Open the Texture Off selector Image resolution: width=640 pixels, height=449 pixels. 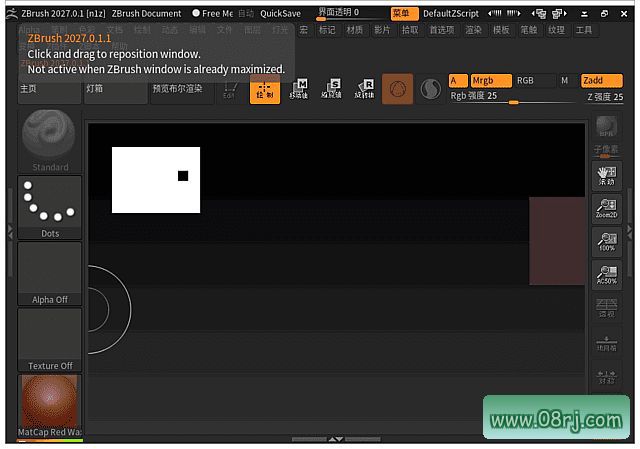pos(49,340)
